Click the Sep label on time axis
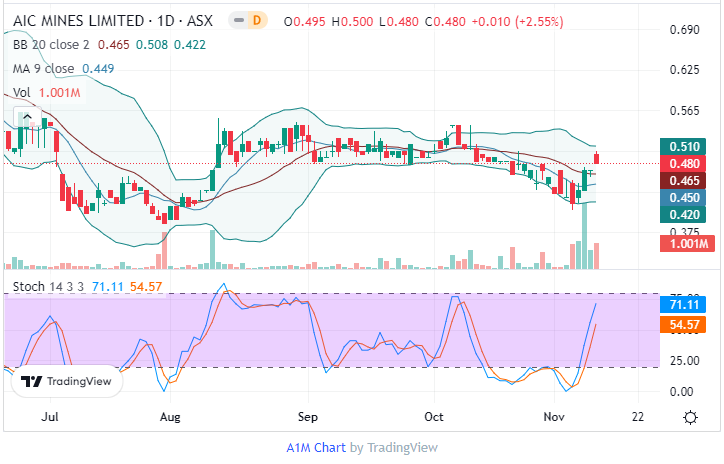 [308, 416]
